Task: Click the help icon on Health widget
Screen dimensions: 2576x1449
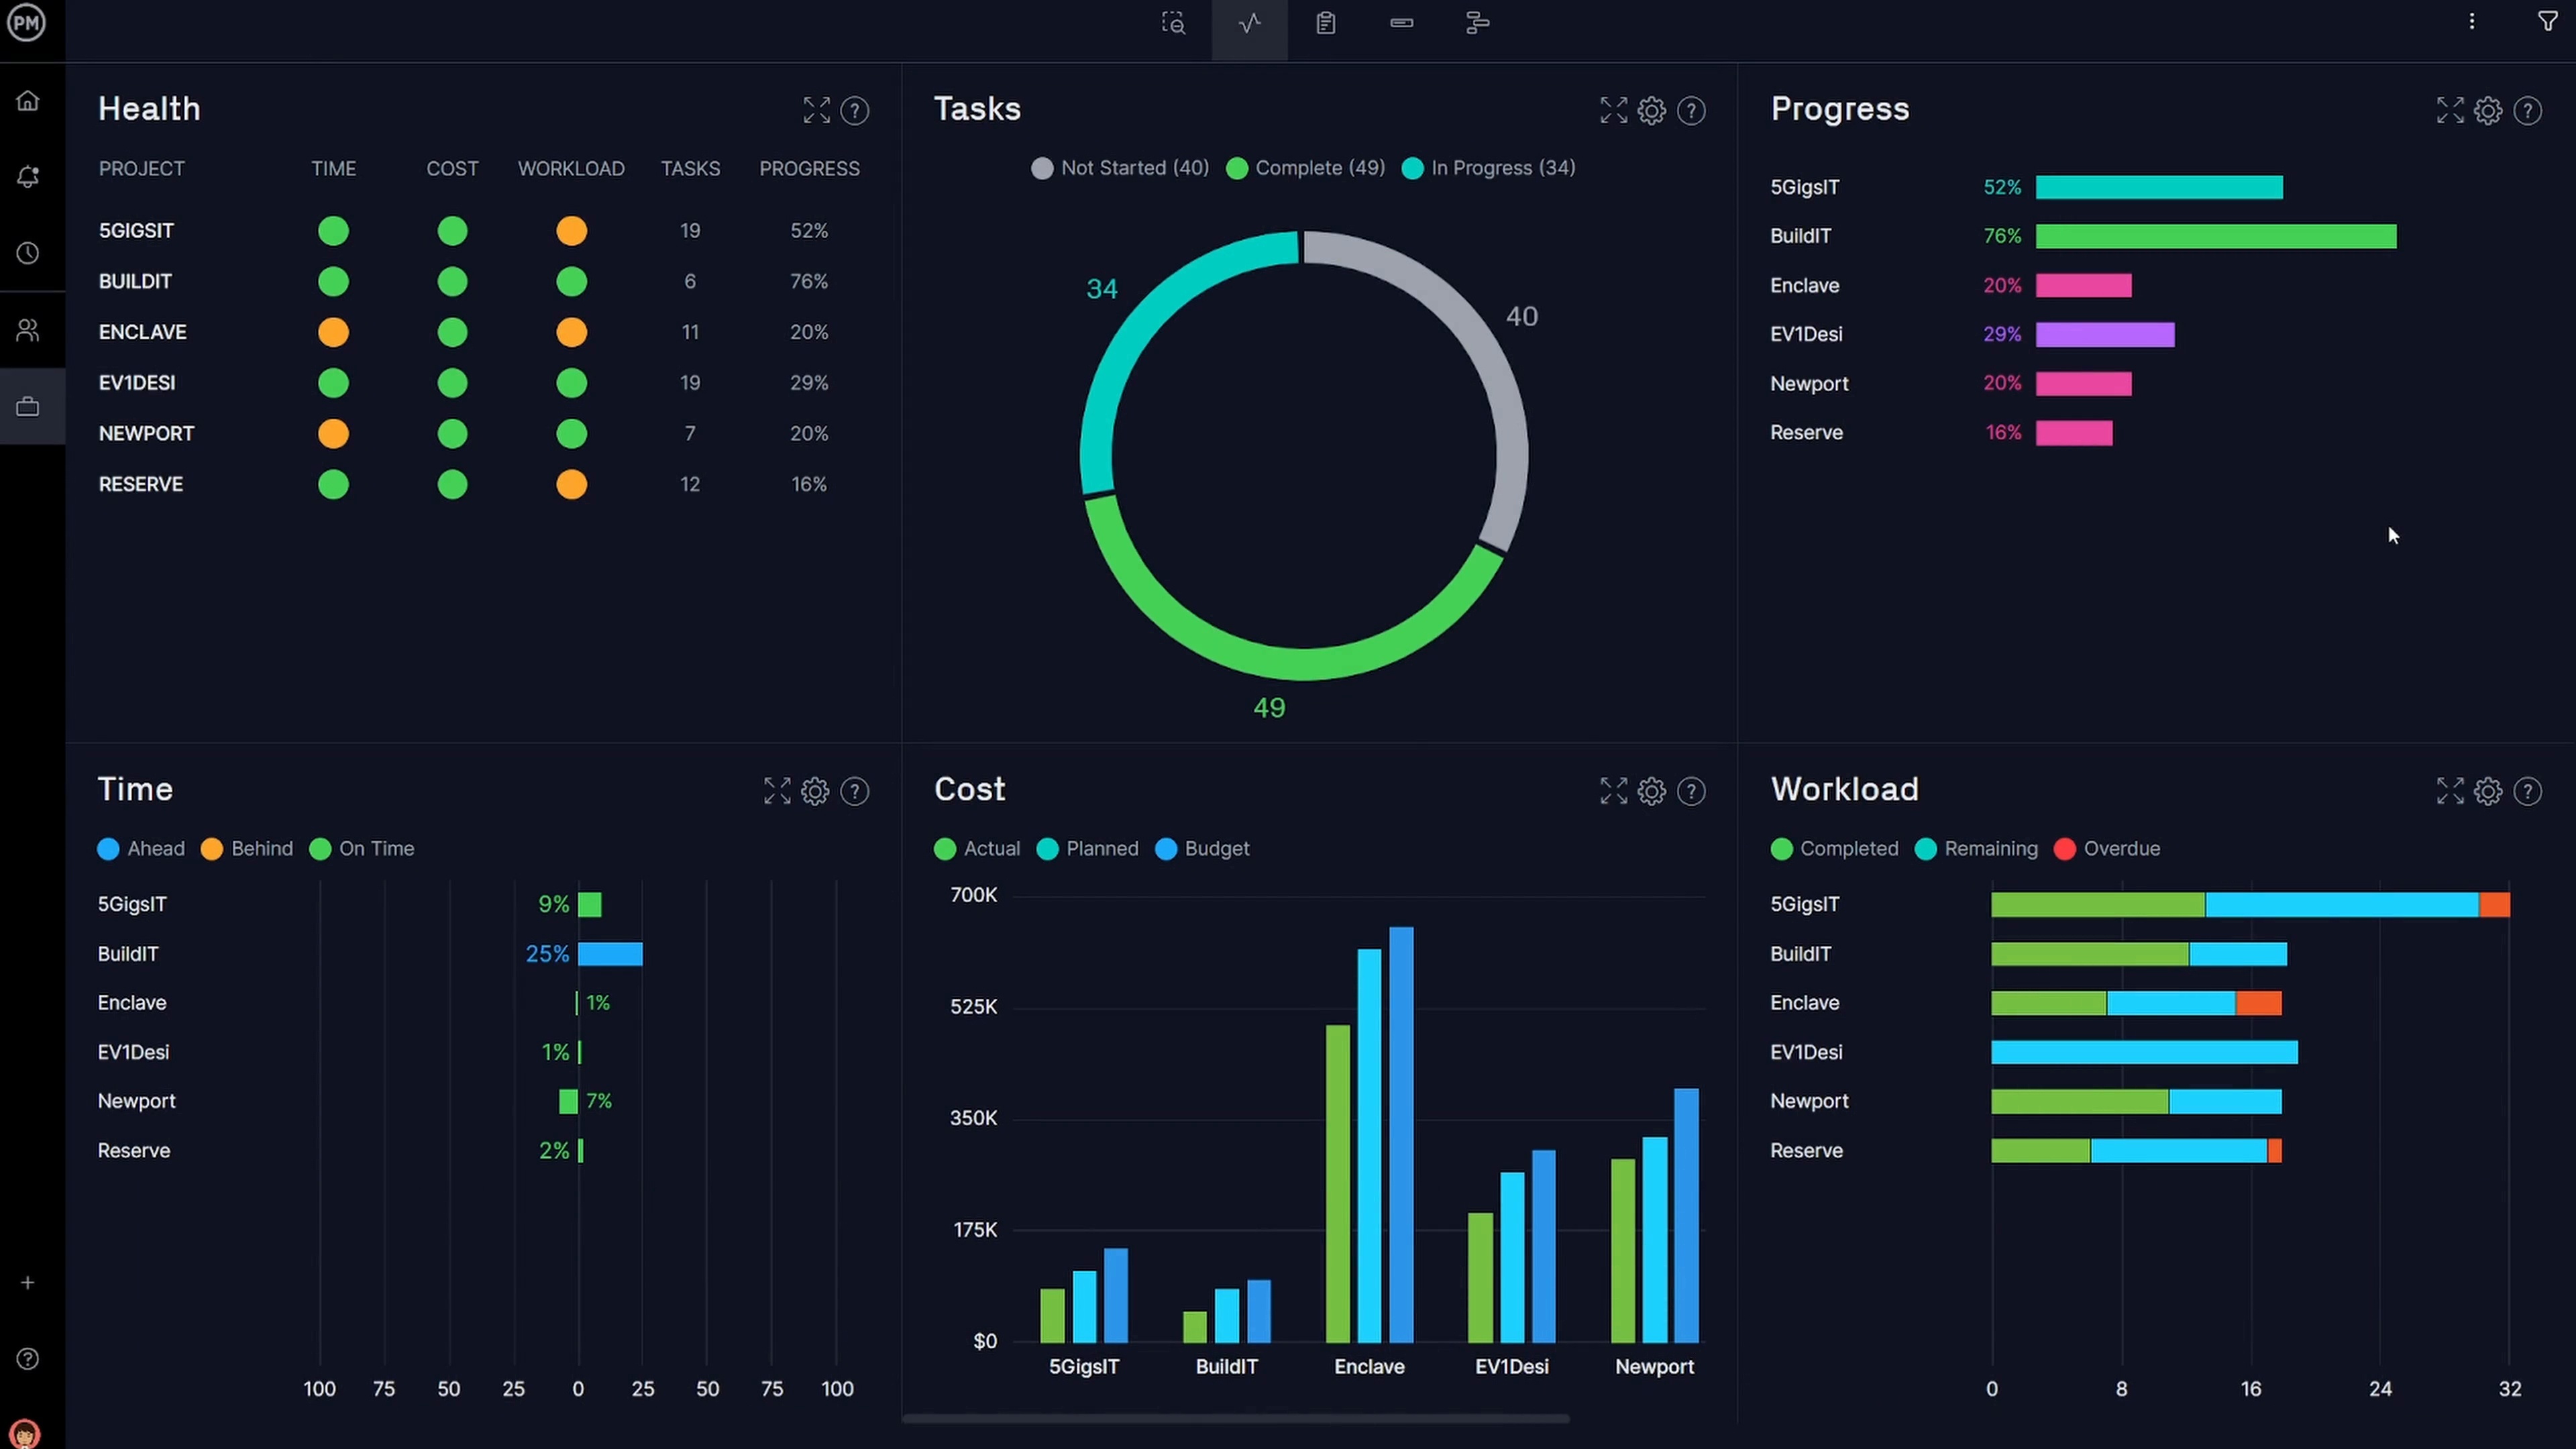Action: point(855,111)
